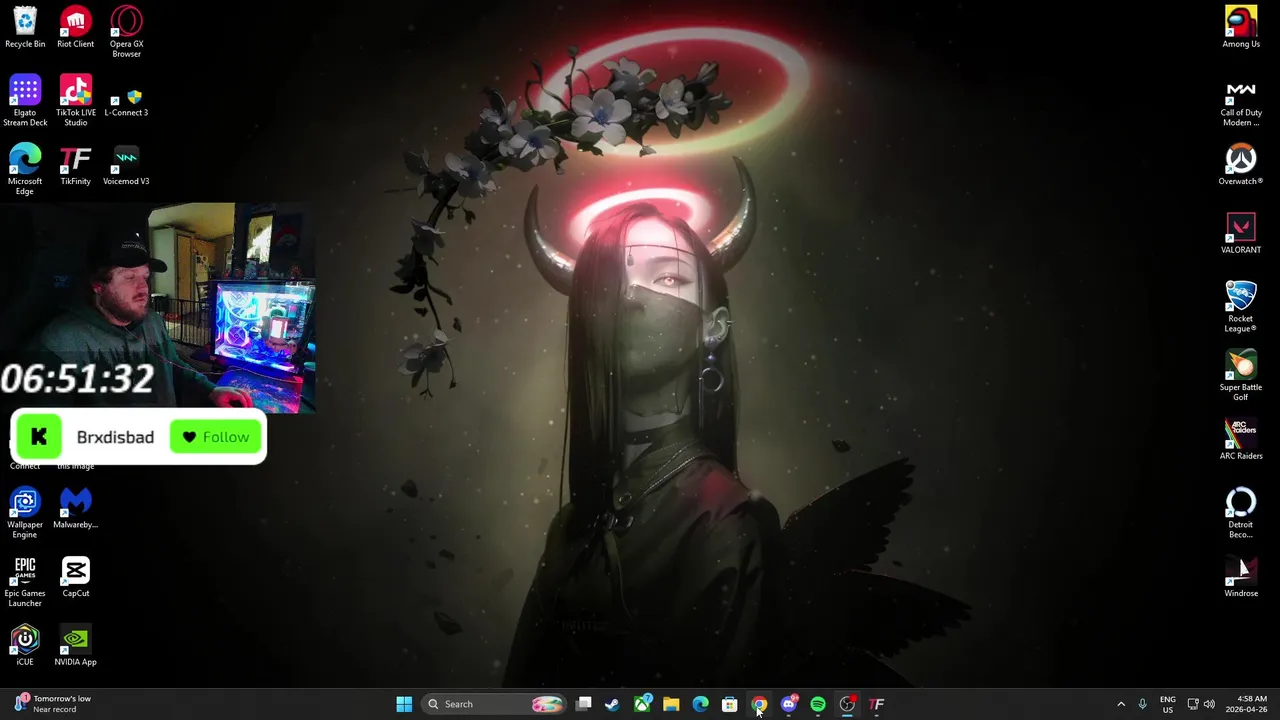The image size is (1280, 720).
Task: Select the Malwarebytes desktop shortcut
Action: [76, 509]
